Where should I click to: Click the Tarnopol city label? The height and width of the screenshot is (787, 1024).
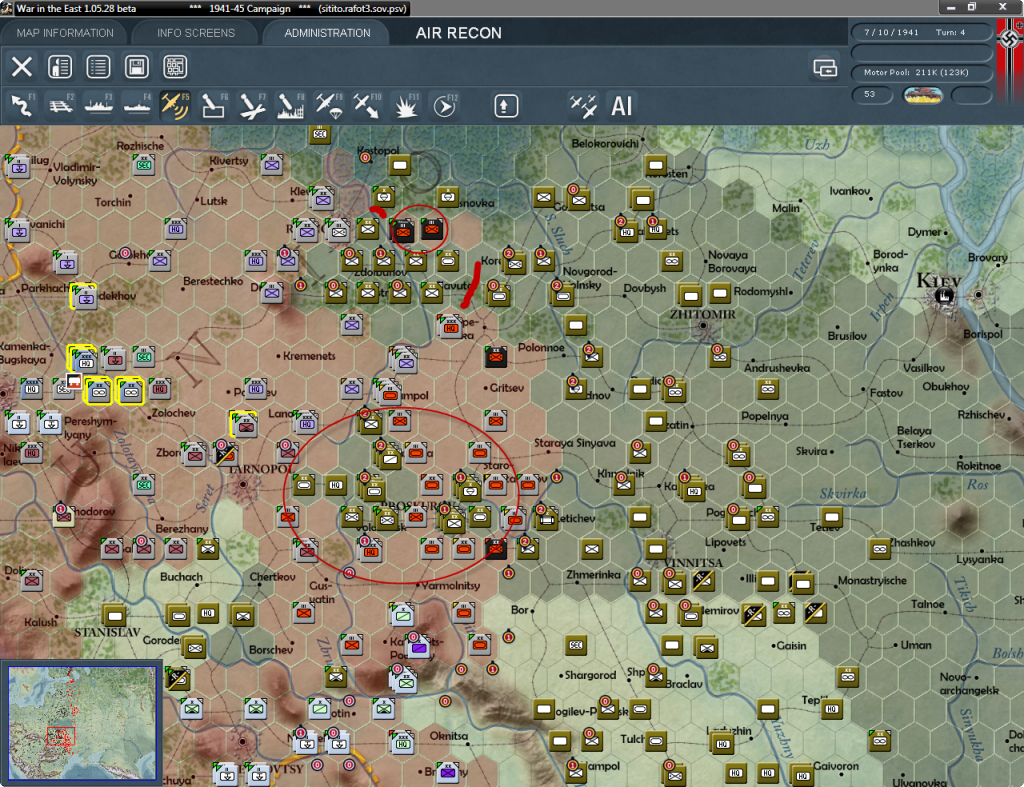pyautogui.click(x=260, y=469)
